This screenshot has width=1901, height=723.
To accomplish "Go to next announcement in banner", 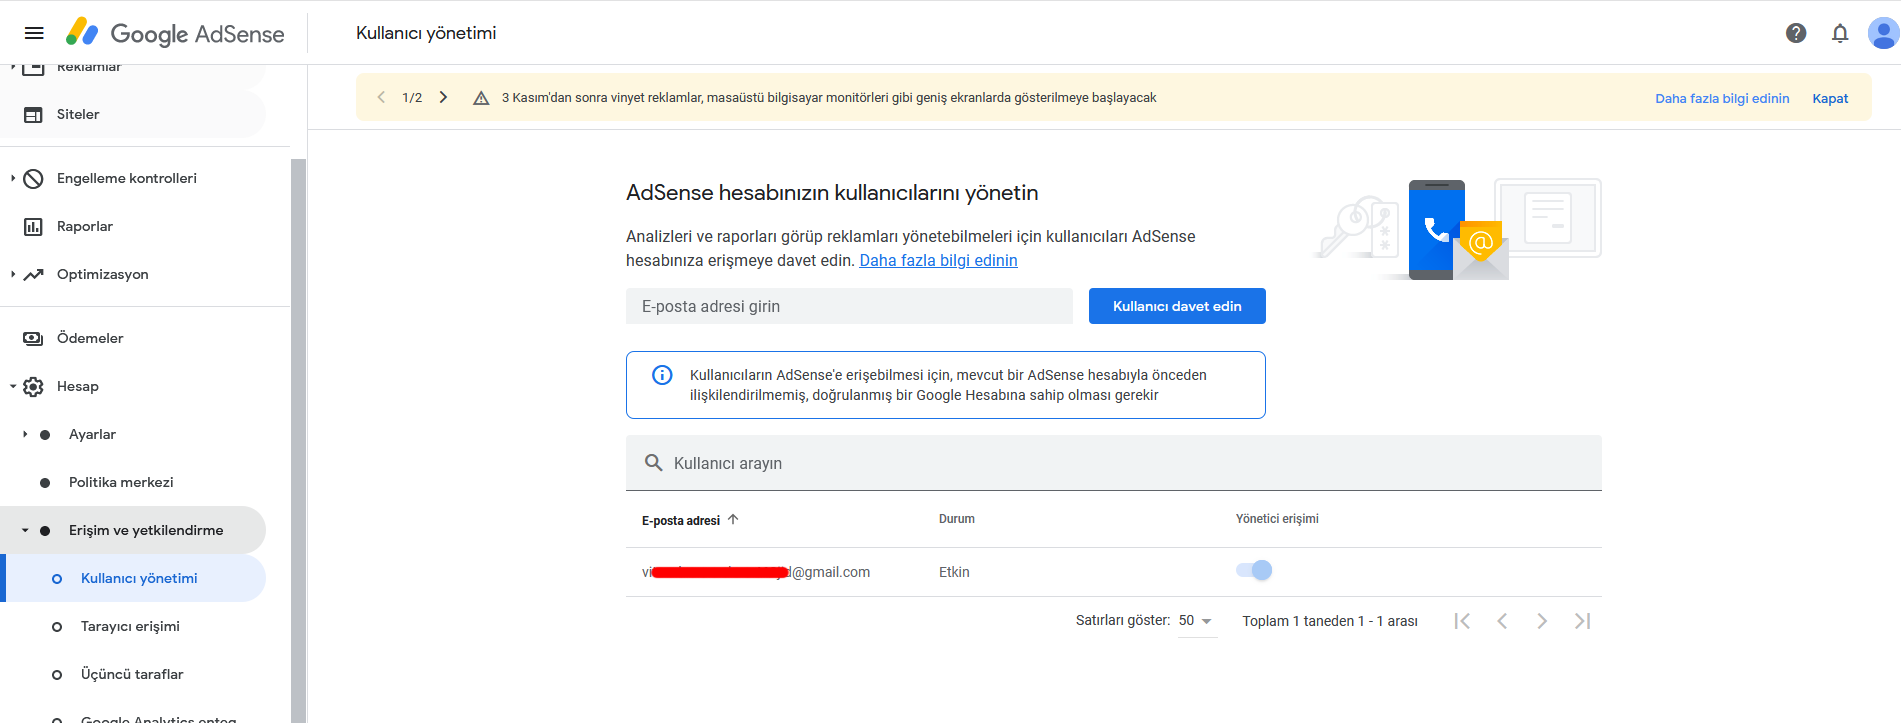I will click(x=443, y=97).
